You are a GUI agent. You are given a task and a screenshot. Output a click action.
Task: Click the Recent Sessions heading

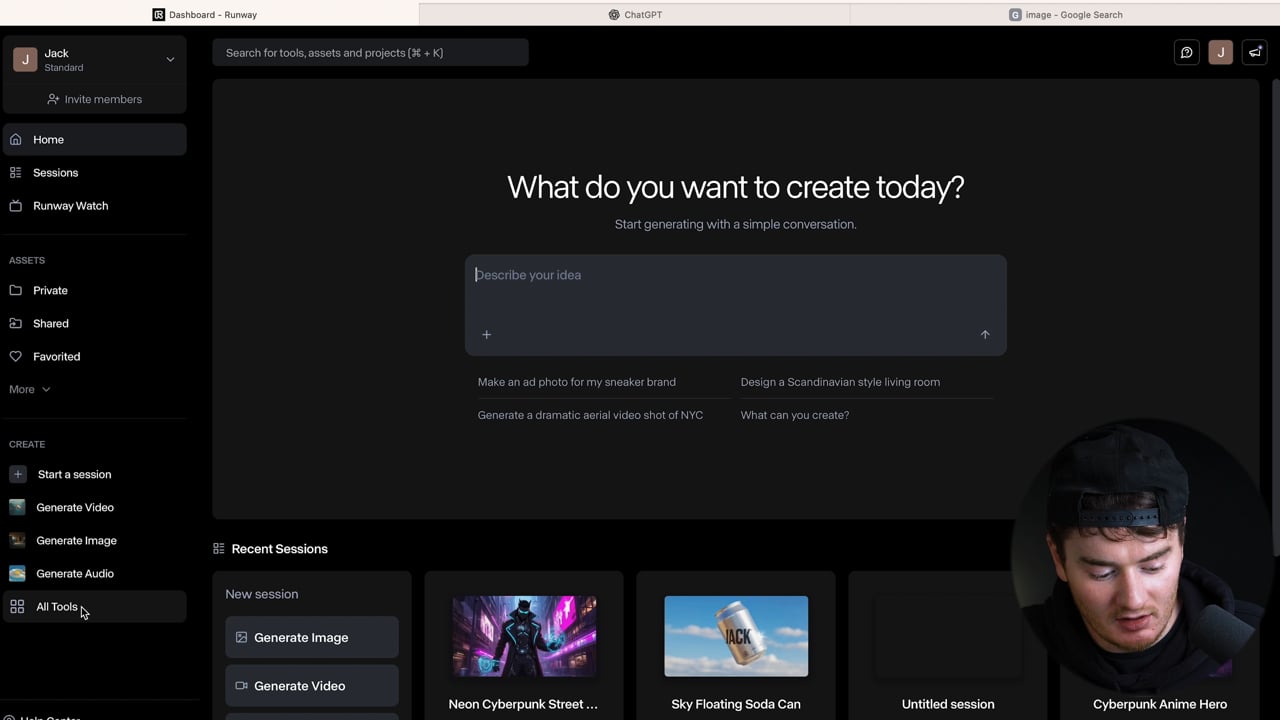click(x=280, y=549)
